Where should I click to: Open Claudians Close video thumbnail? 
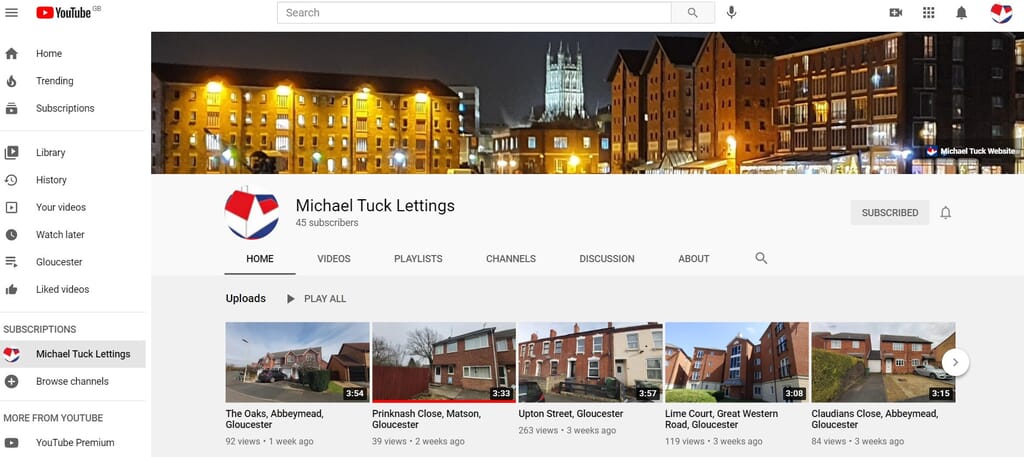[x=883, y=362]
